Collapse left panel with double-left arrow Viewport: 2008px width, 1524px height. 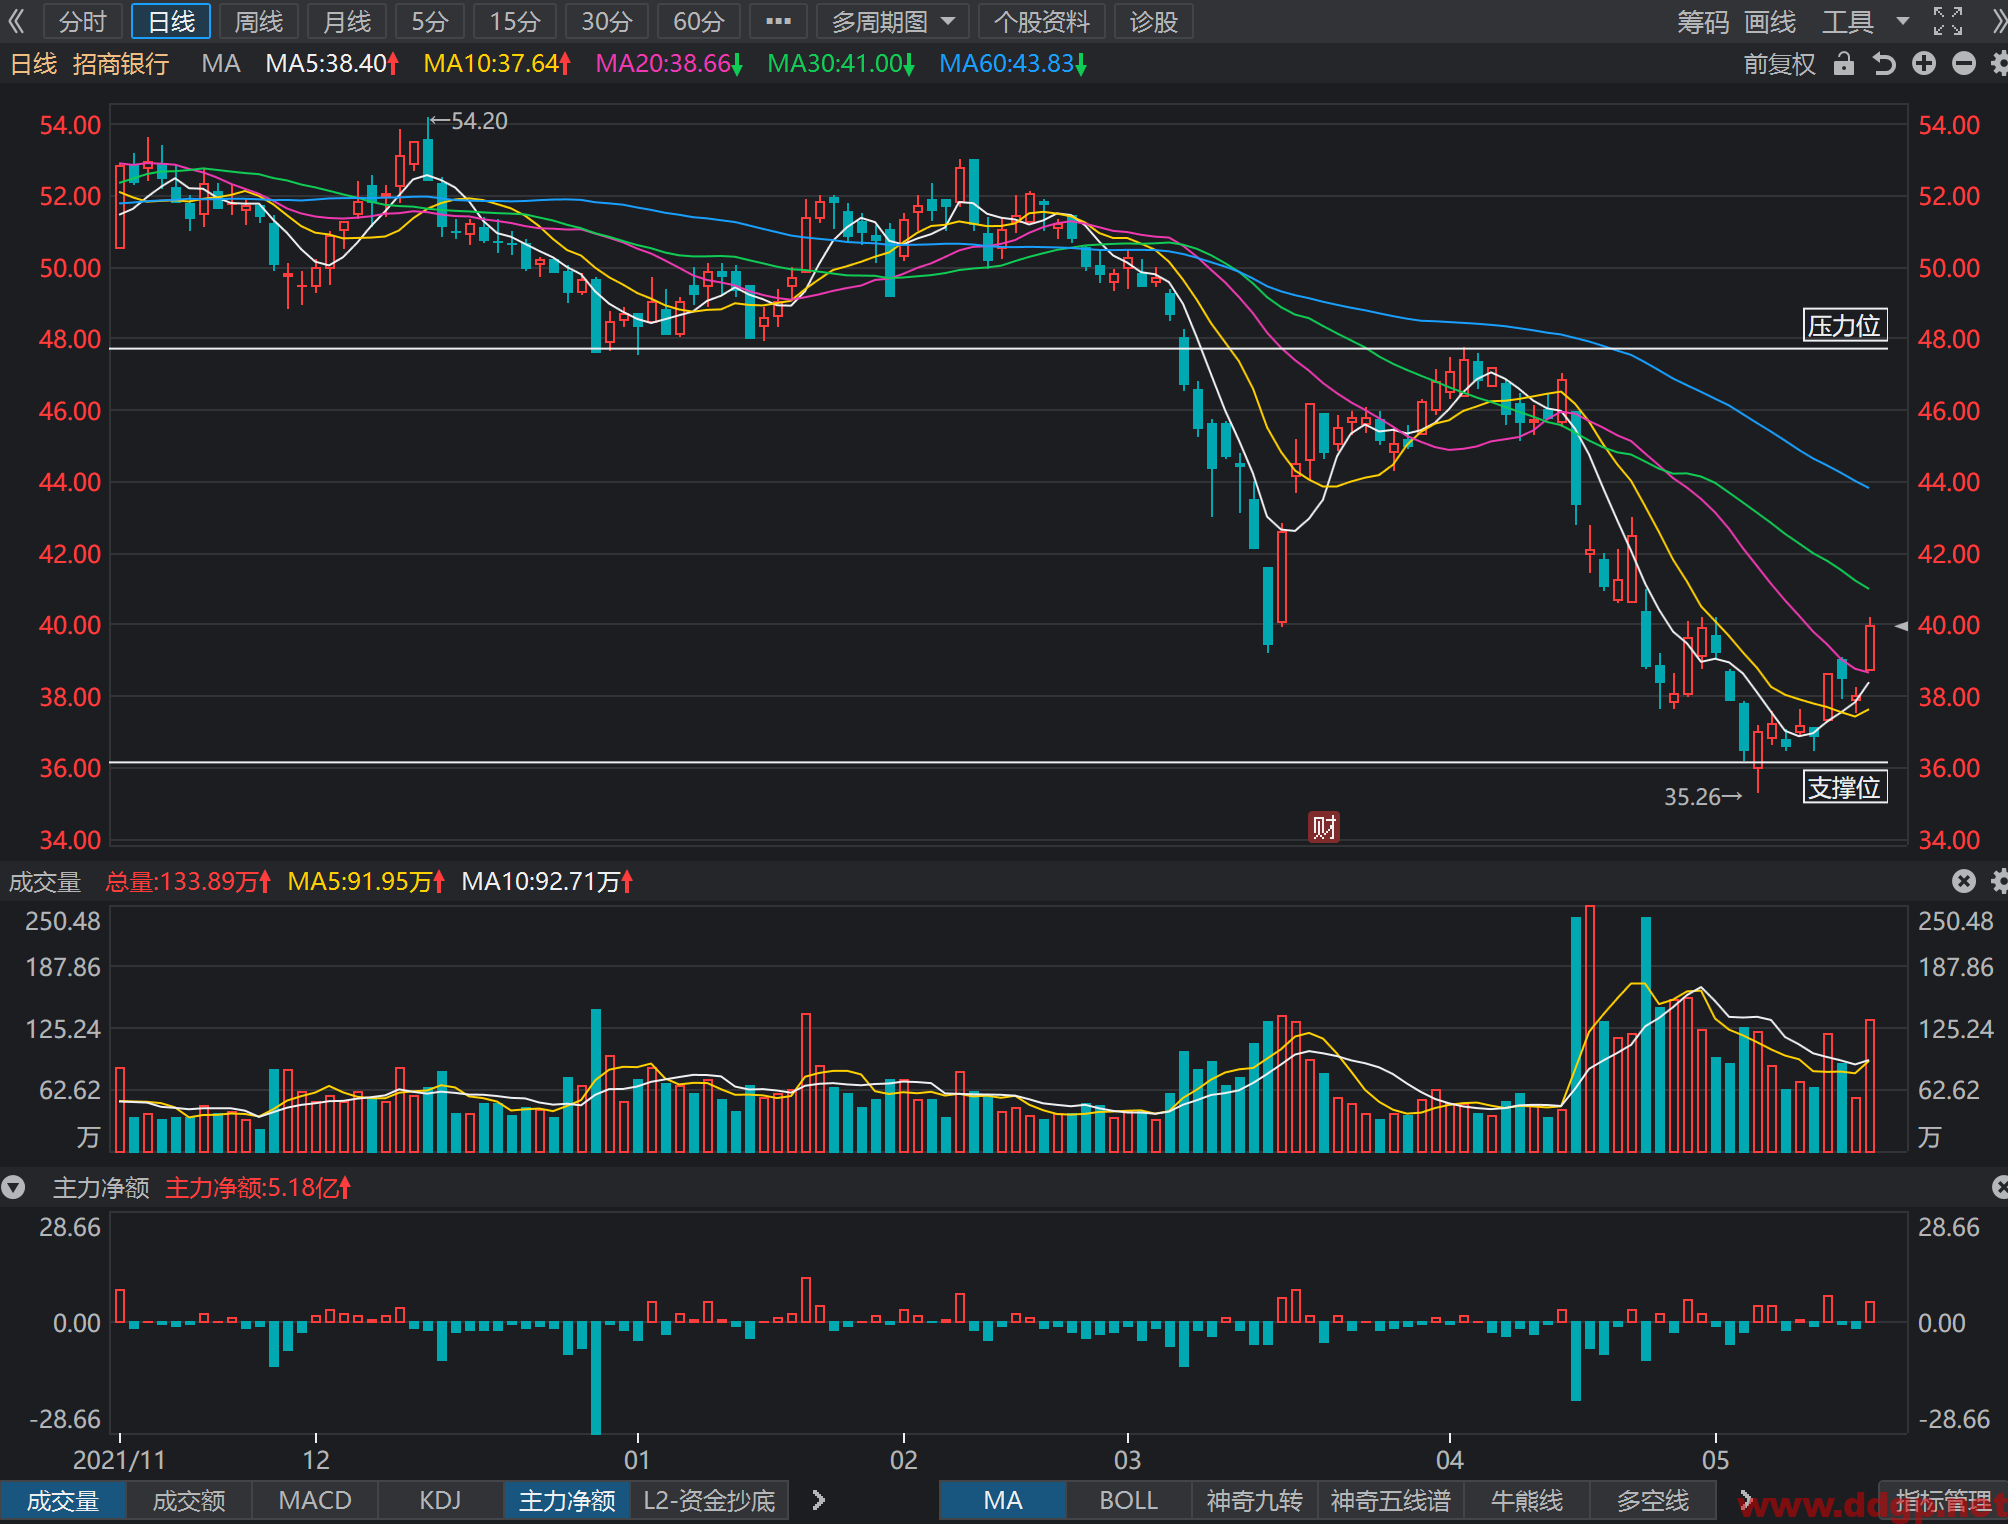coord(17,21)
